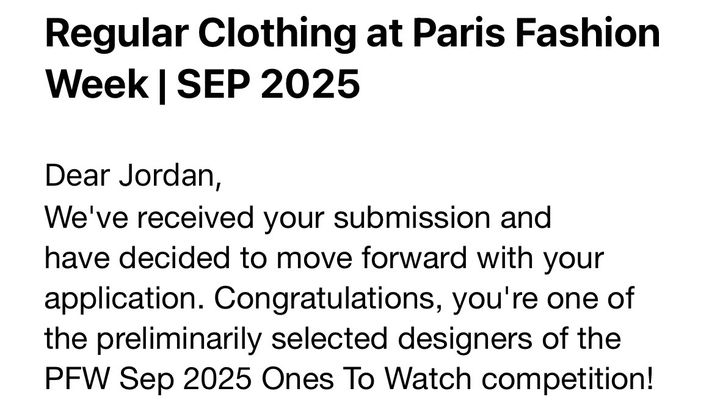720x405 pixels.
Task: Click the word "forward" in the body
Action: tap(414, 258)
